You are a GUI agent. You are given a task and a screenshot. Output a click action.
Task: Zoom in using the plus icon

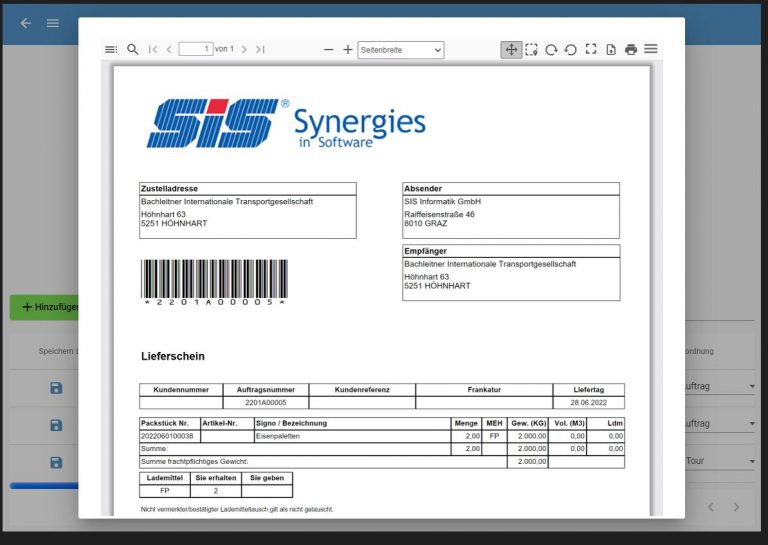(348, 49)
